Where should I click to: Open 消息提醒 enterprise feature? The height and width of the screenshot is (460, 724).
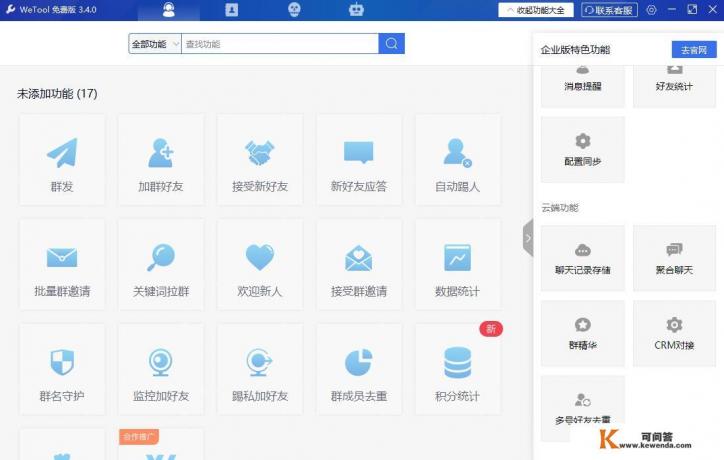coord(583,86)
